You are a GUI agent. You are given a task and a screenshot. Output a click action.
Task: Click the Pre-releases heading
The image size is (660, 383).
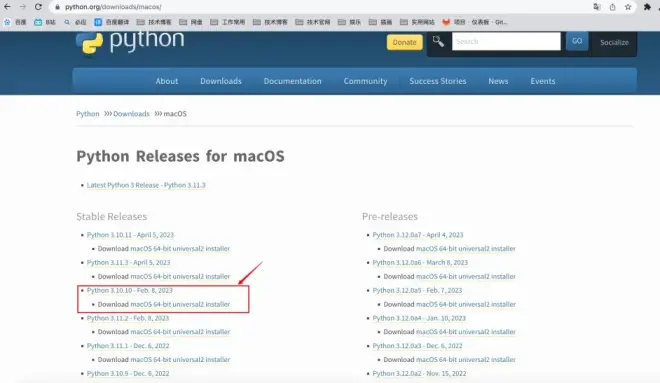pyautogui.click(x=390, y=216)
